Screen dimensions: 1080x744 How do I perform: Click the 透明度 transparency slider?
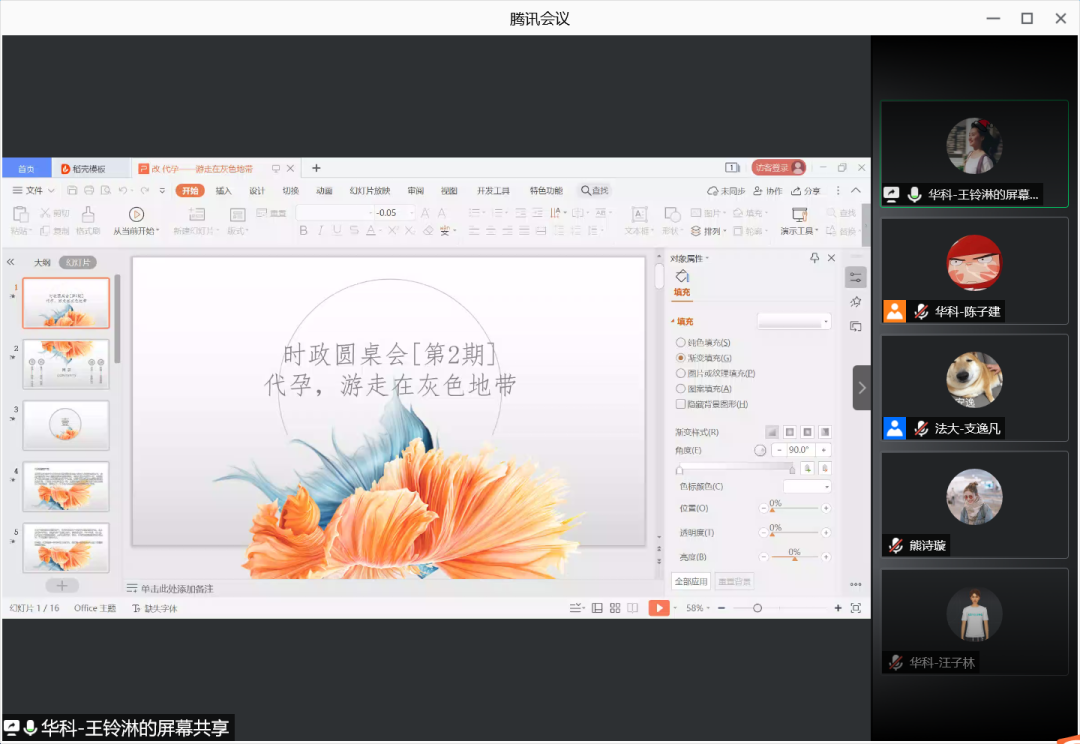[x=794, y=533]
